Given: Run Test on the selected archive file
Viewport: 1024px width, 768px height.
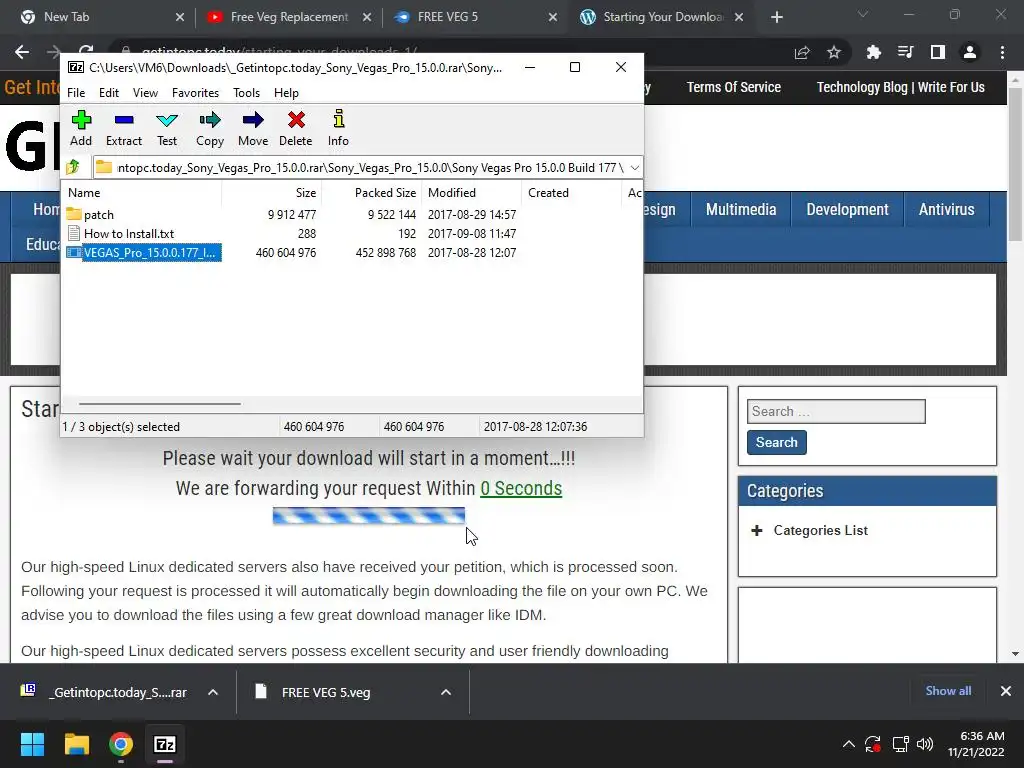Looking at the screenshot, I should click(167, 129).
